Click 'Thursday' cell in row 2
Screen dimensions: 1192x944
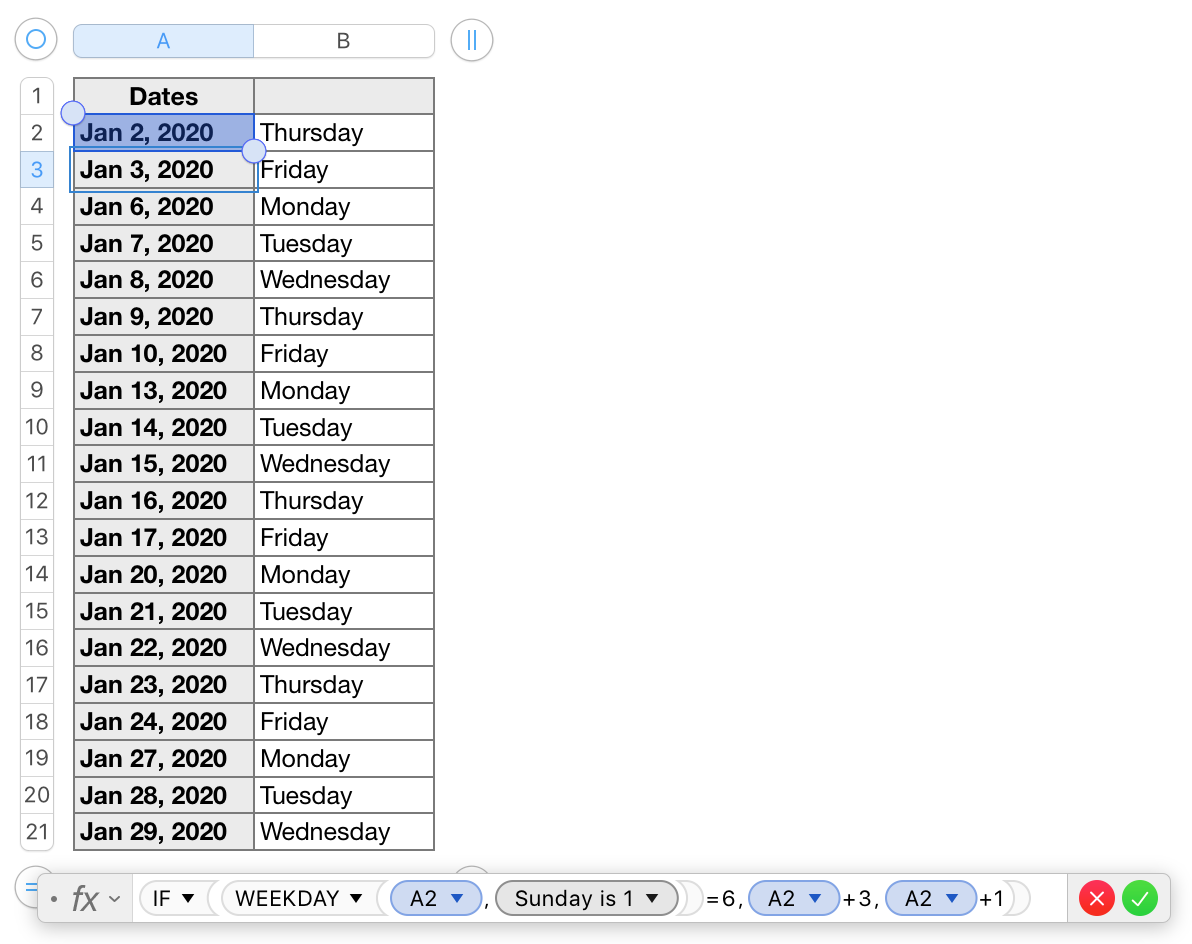click(344, 132)
